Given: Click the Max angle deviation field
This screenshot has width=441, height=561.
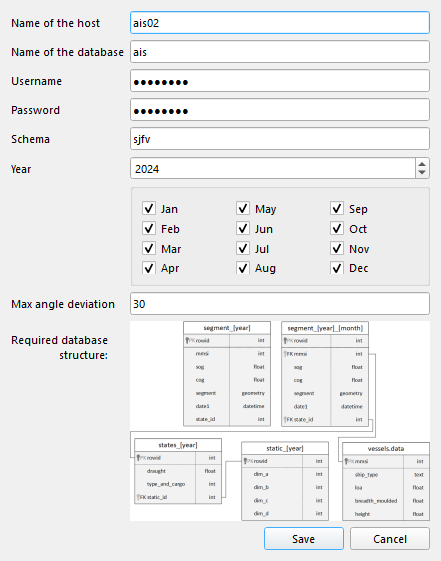Looking at the screenshot, I should pos(280,304).
